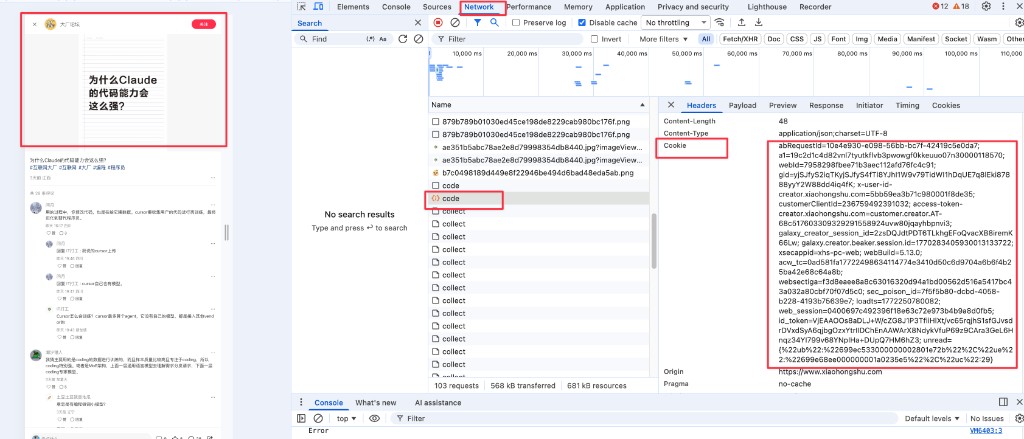The height and width of the screenshot is (439, 1024).
Task: Toggle the device toolbar icon
Action: [x=318, y=7]
